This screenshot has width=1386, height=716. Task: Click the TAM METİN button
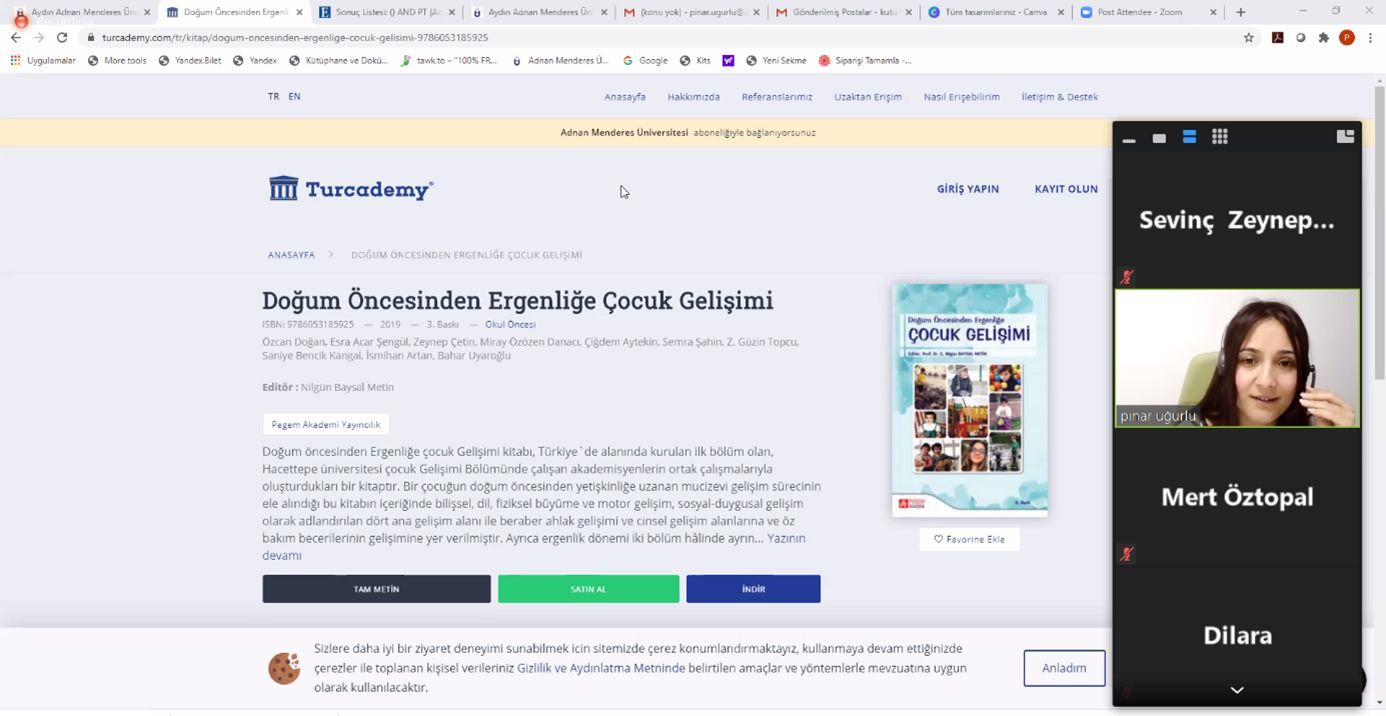pyautogui.click(x=376, y=589)
